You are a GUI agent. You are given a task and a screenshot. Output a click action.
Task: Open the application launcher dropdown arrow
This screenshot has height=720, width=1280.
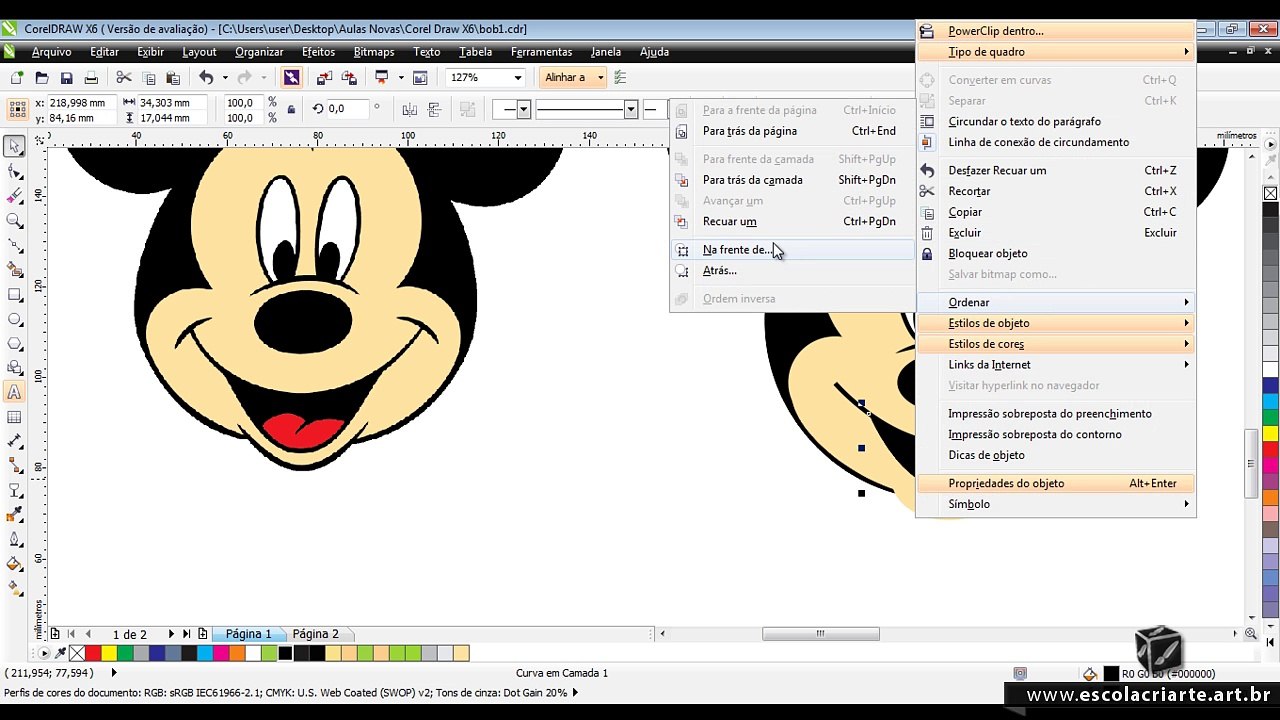[x=400, y=77]
